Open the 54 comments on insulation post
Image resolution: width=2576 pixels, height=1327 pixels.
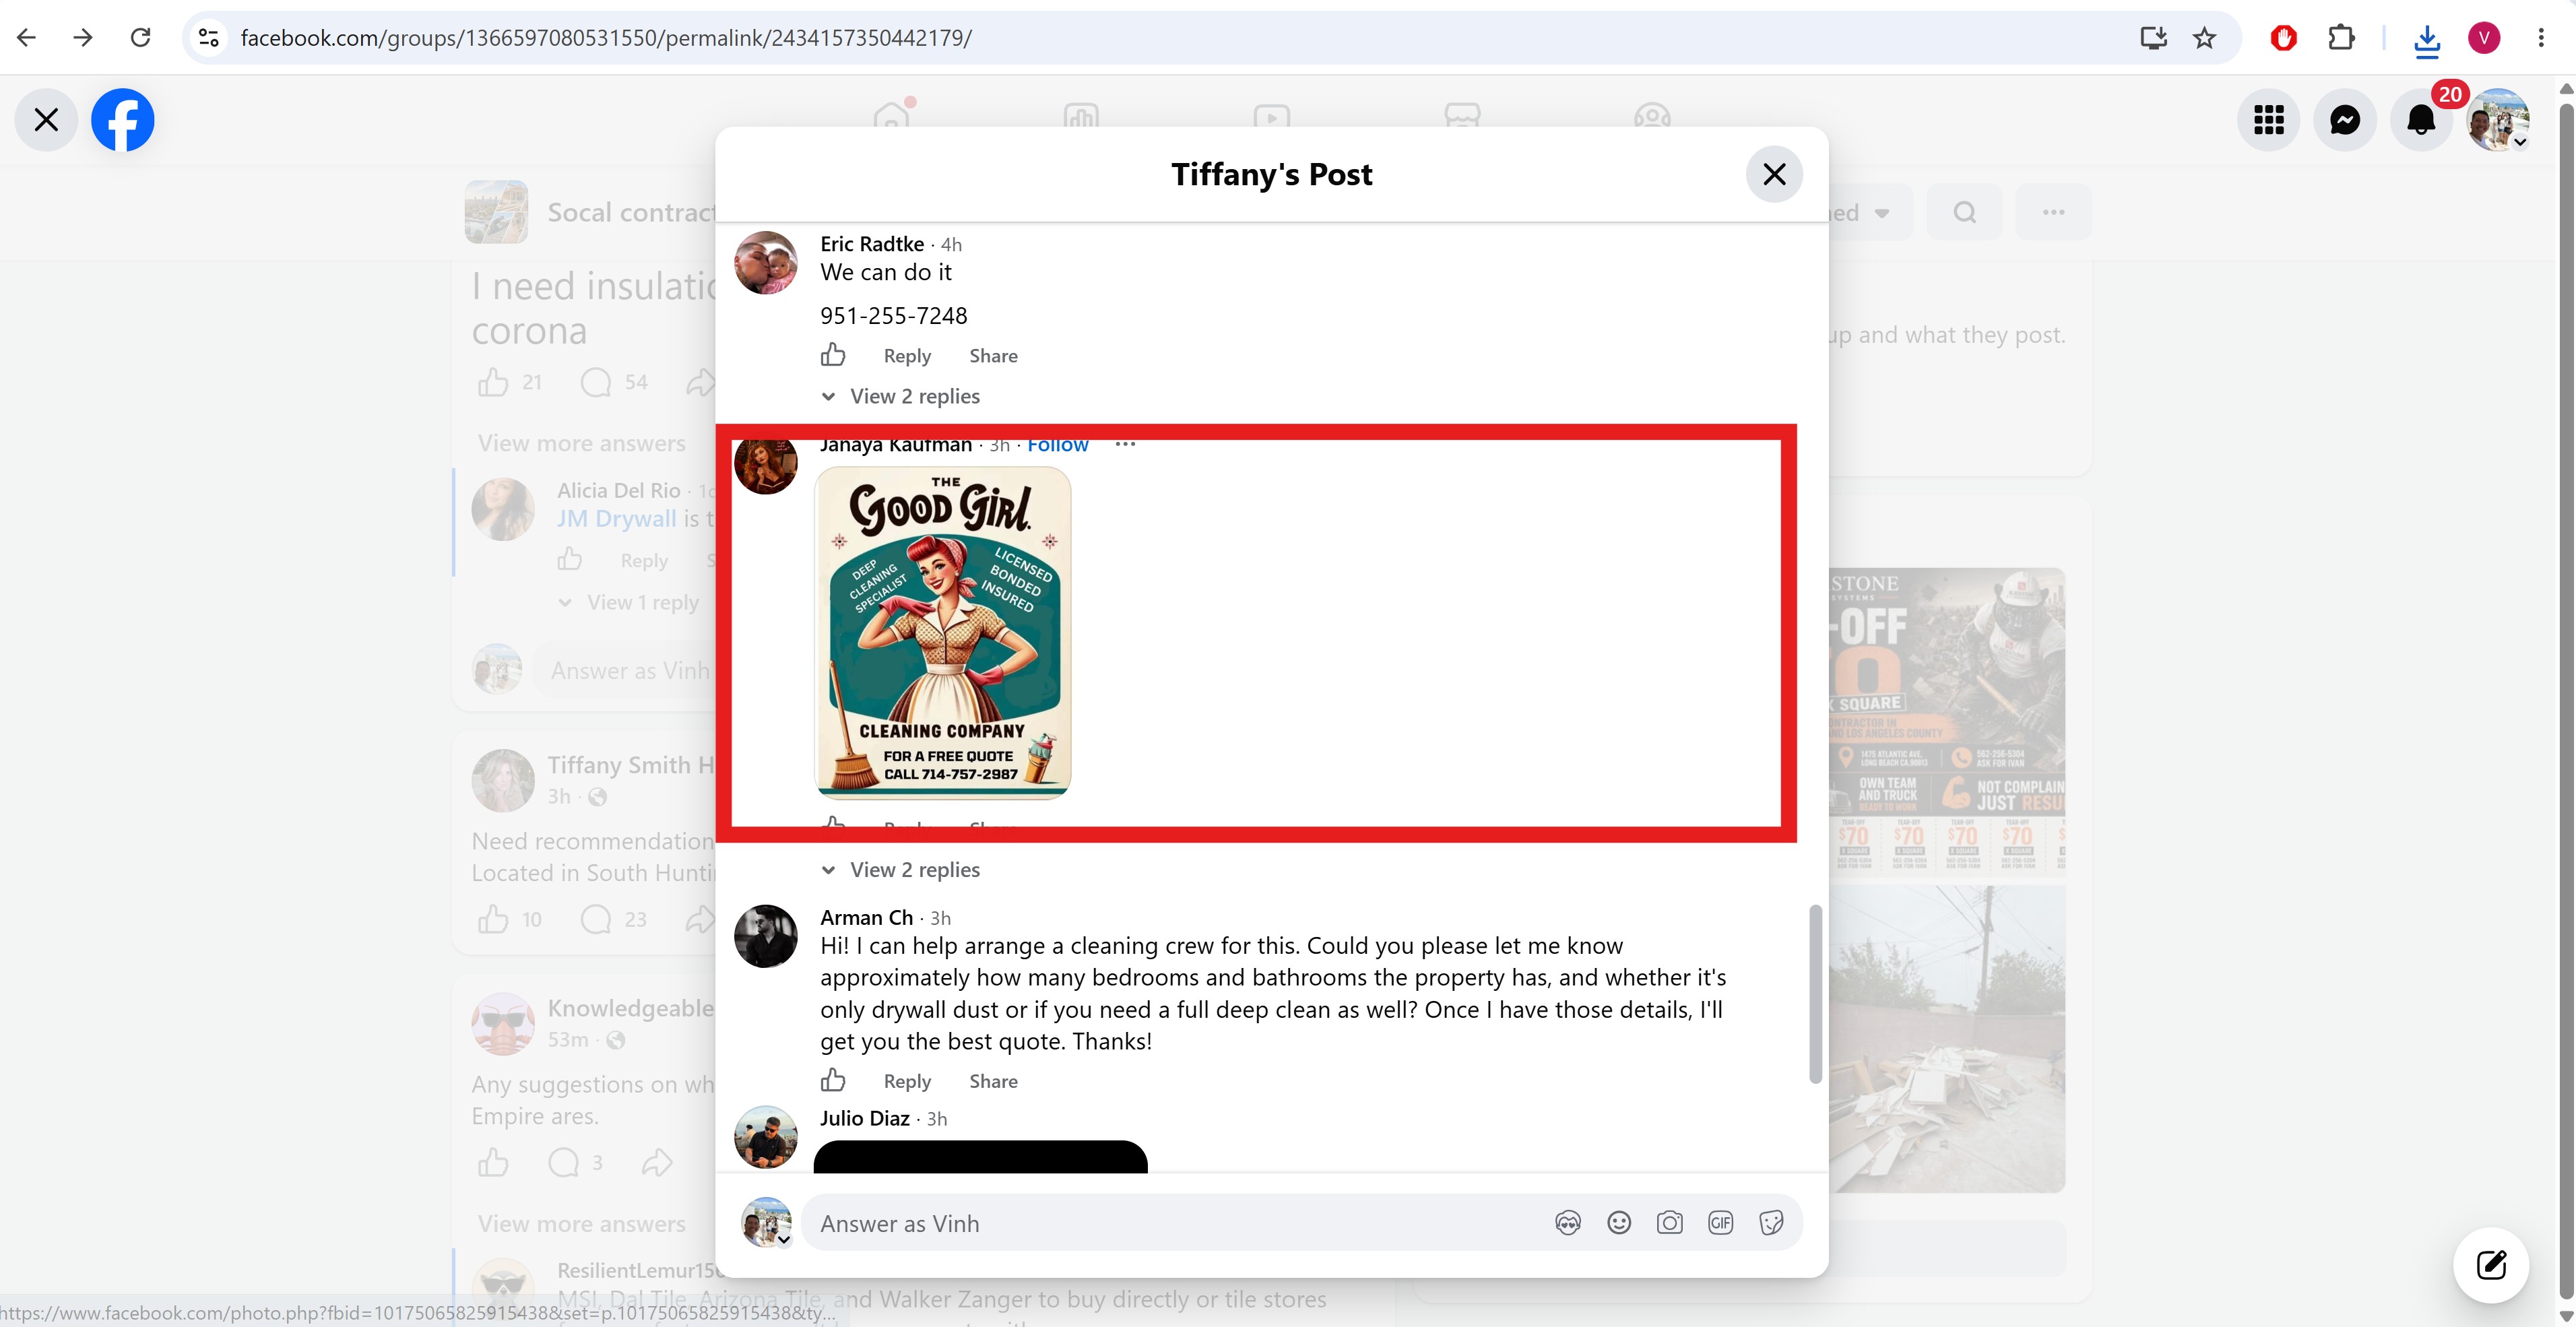pyautogui.click(x=614, y=382)
